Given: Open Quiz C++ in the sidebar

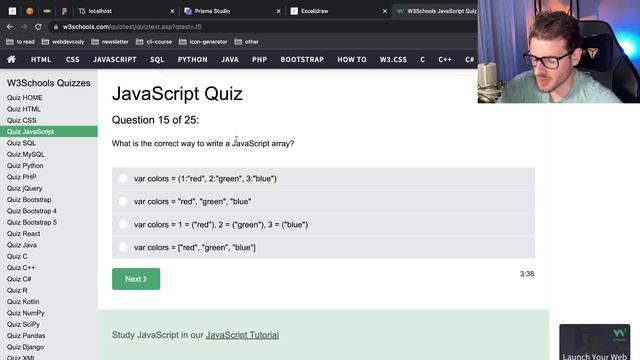Looking at the screenshot, I should coord(21,268).
